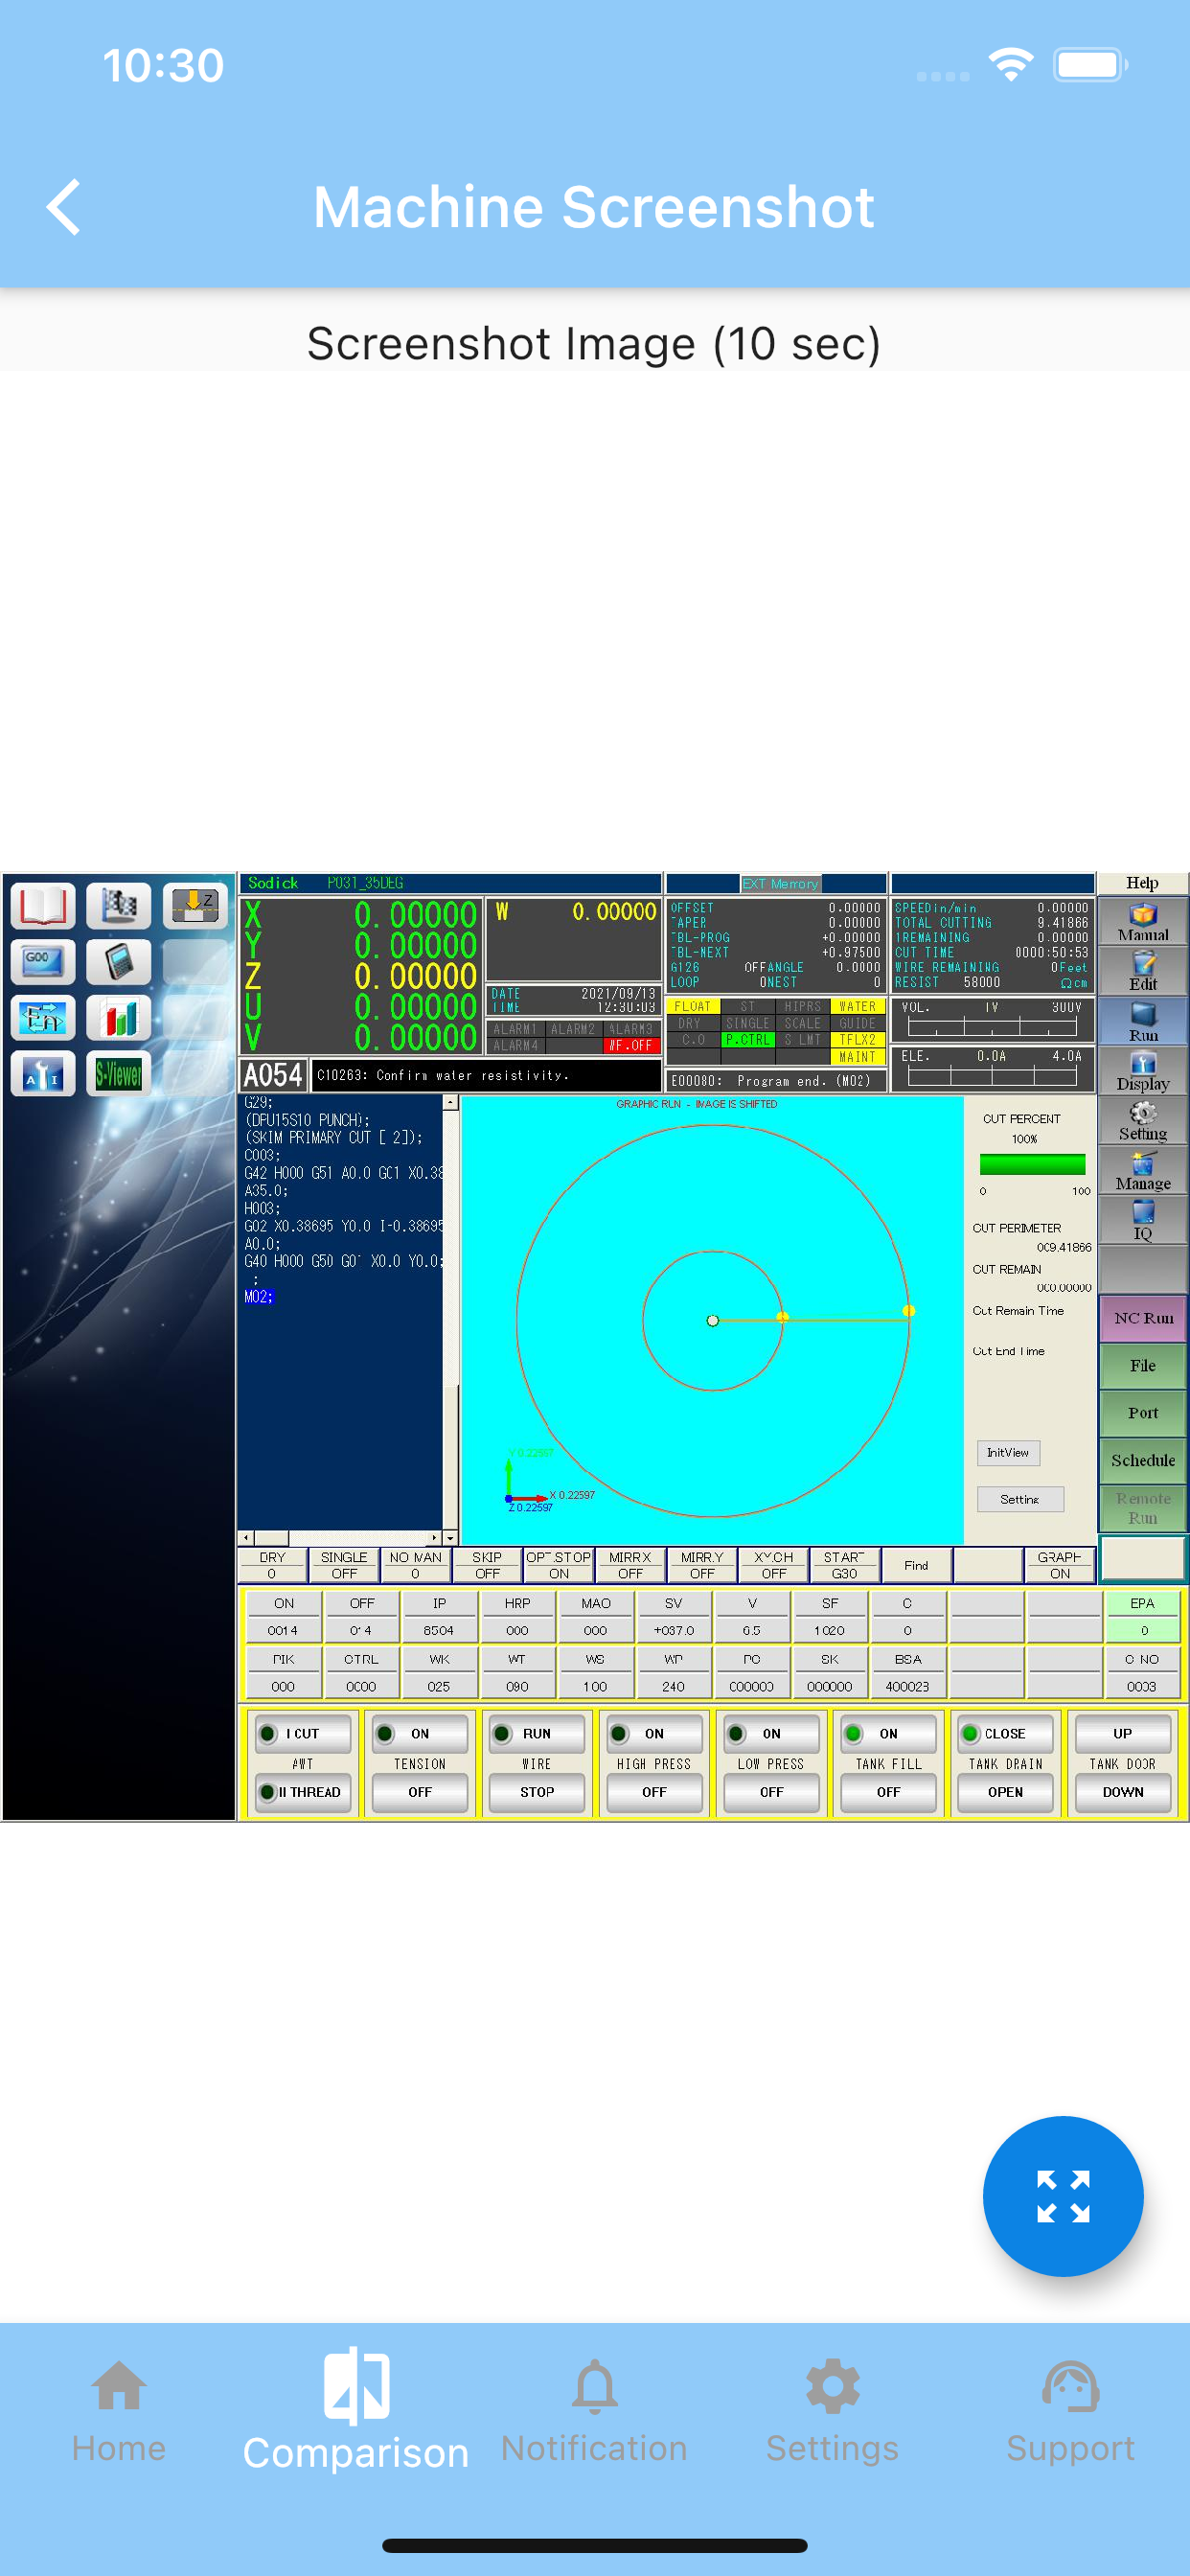Open the bar chart icon

tap(118, 1018)
